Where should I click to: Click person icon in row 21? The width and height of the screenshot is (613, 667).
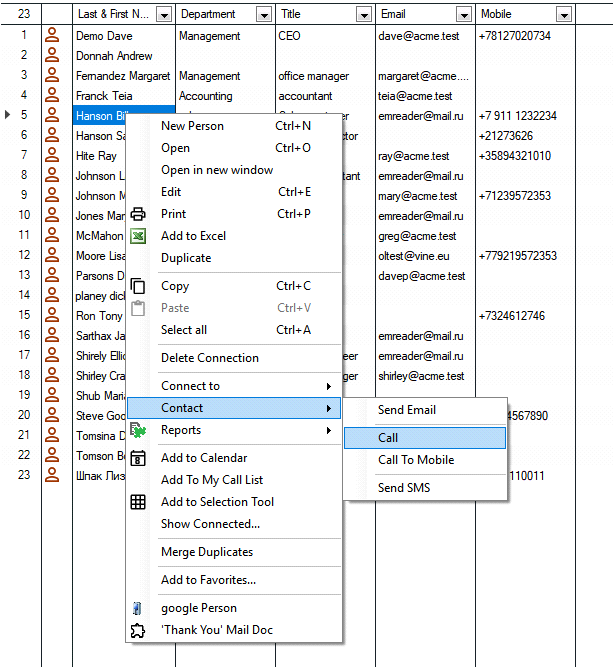click(52, 435)
